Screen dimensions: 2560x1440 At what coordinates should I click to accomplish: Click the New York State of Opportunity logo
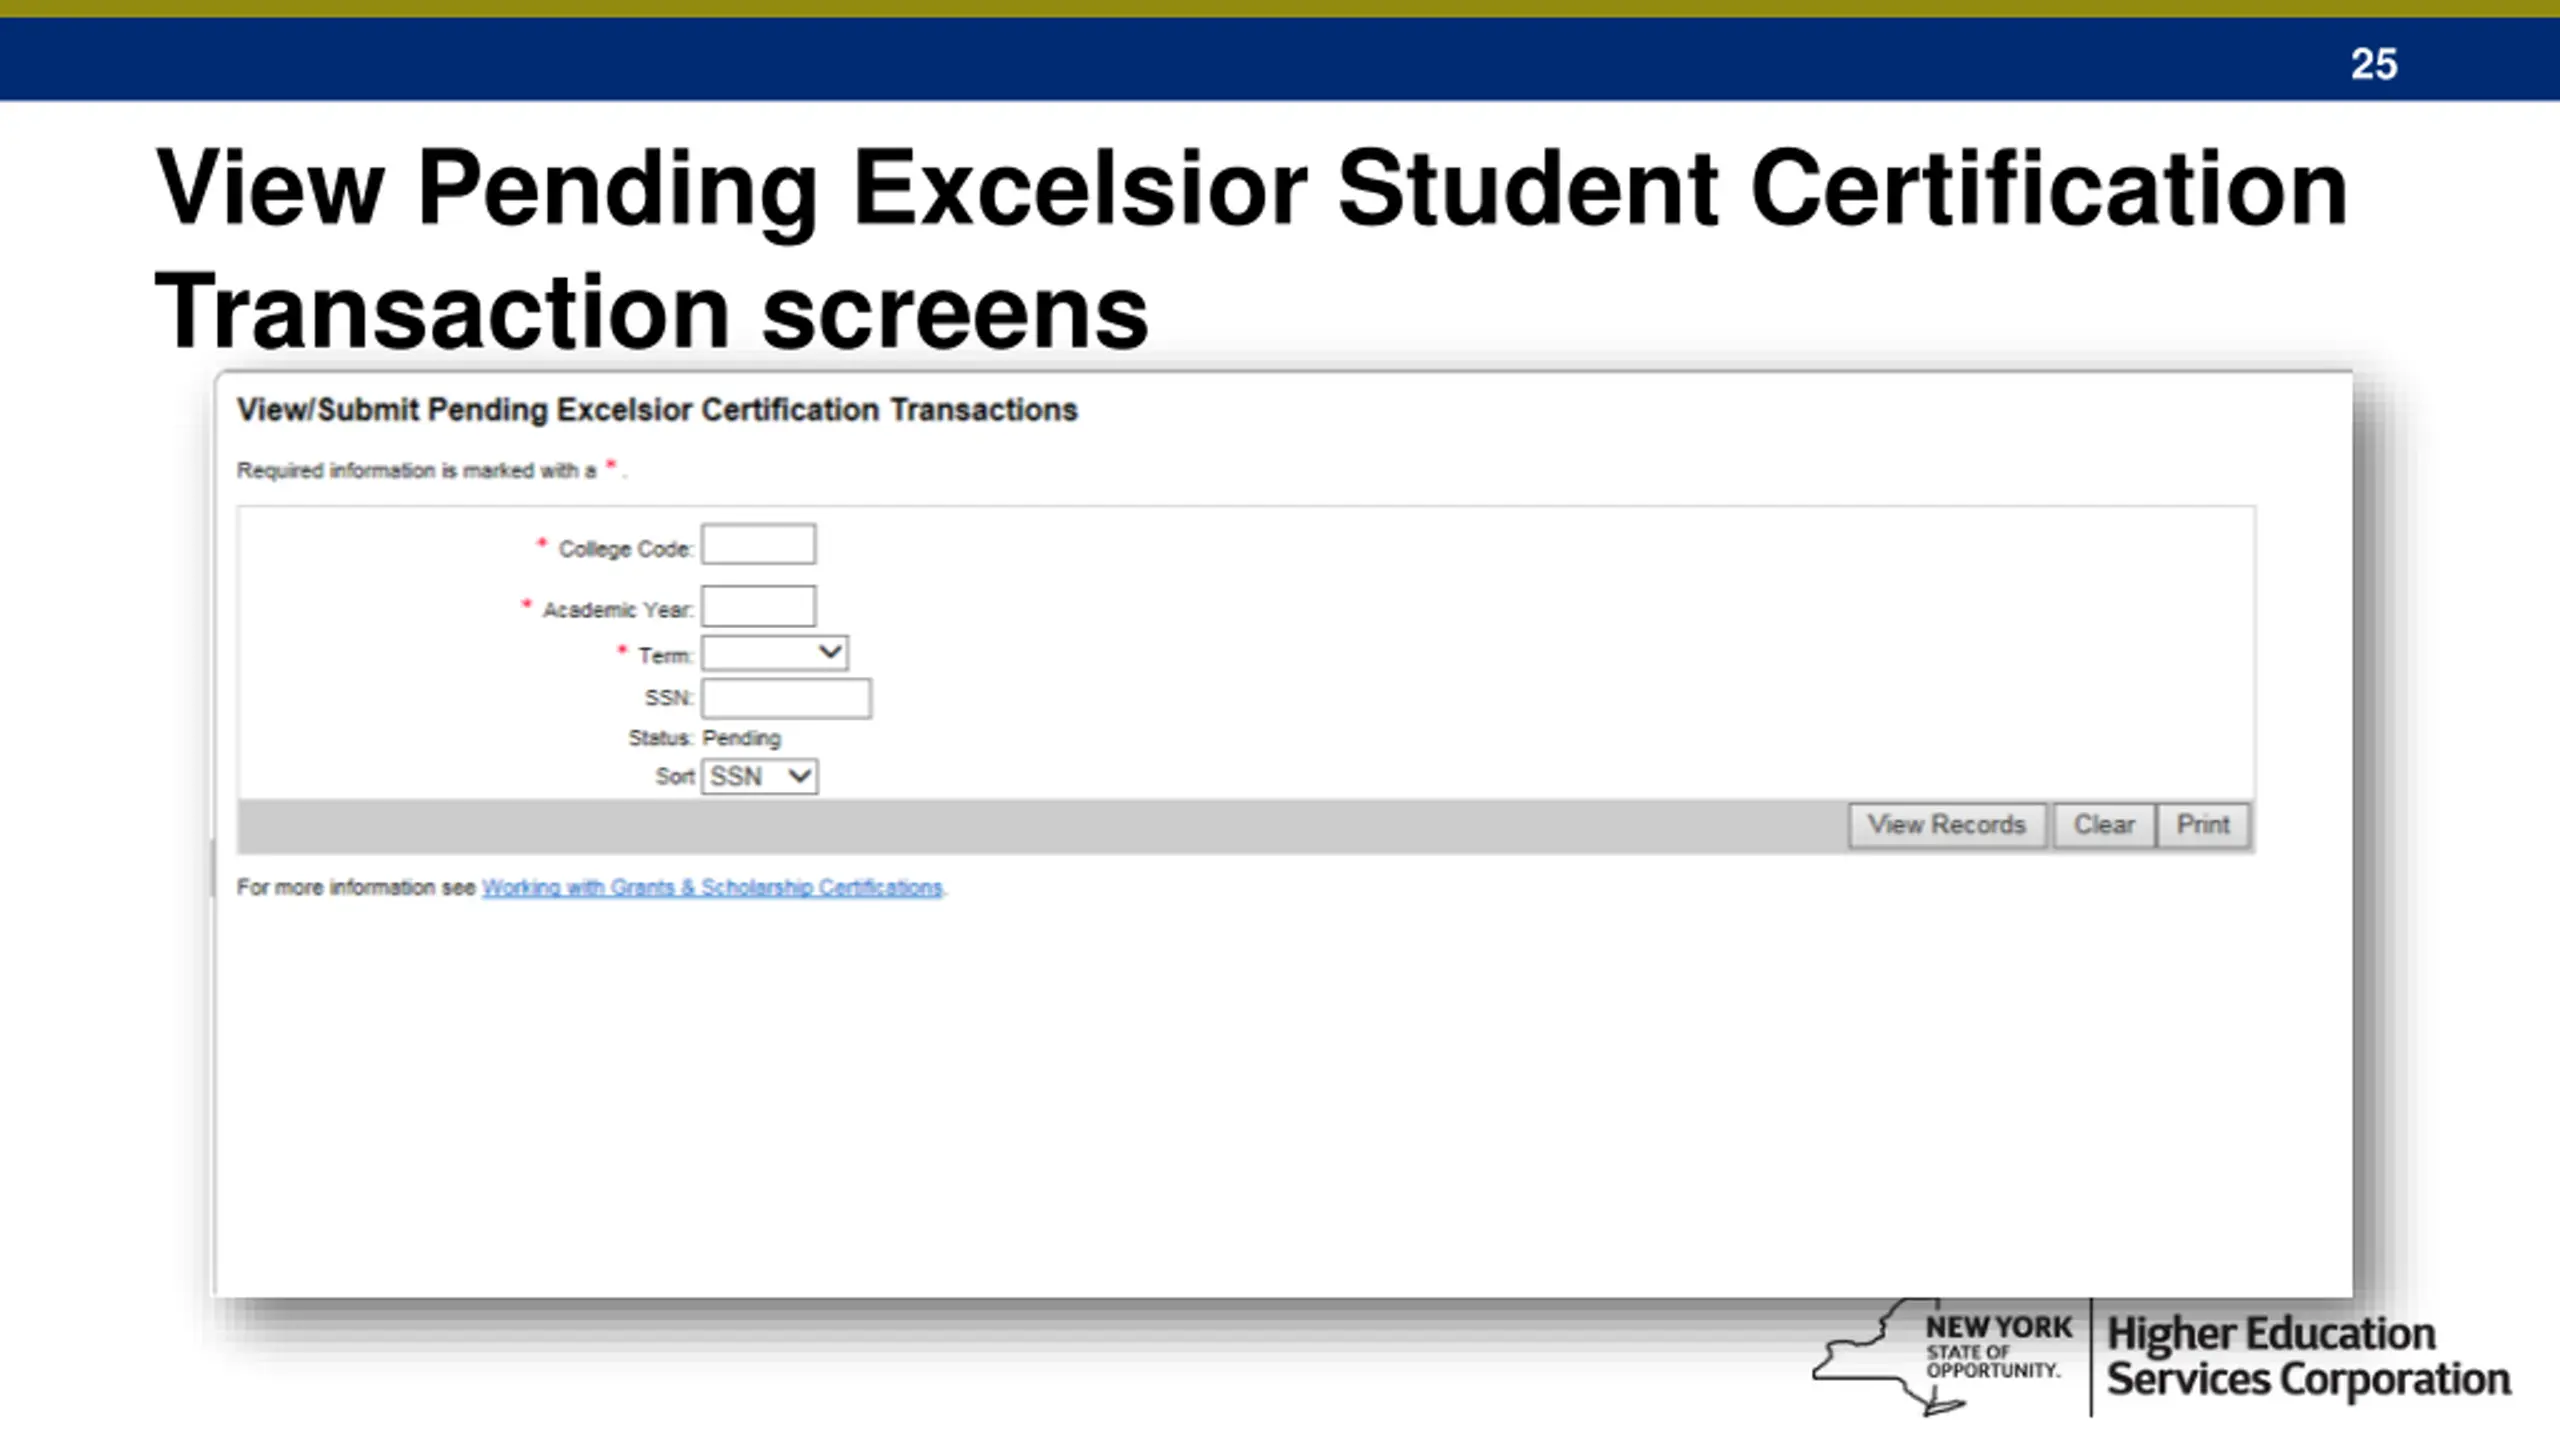pyautogui.click(x=1942, y=1357)
